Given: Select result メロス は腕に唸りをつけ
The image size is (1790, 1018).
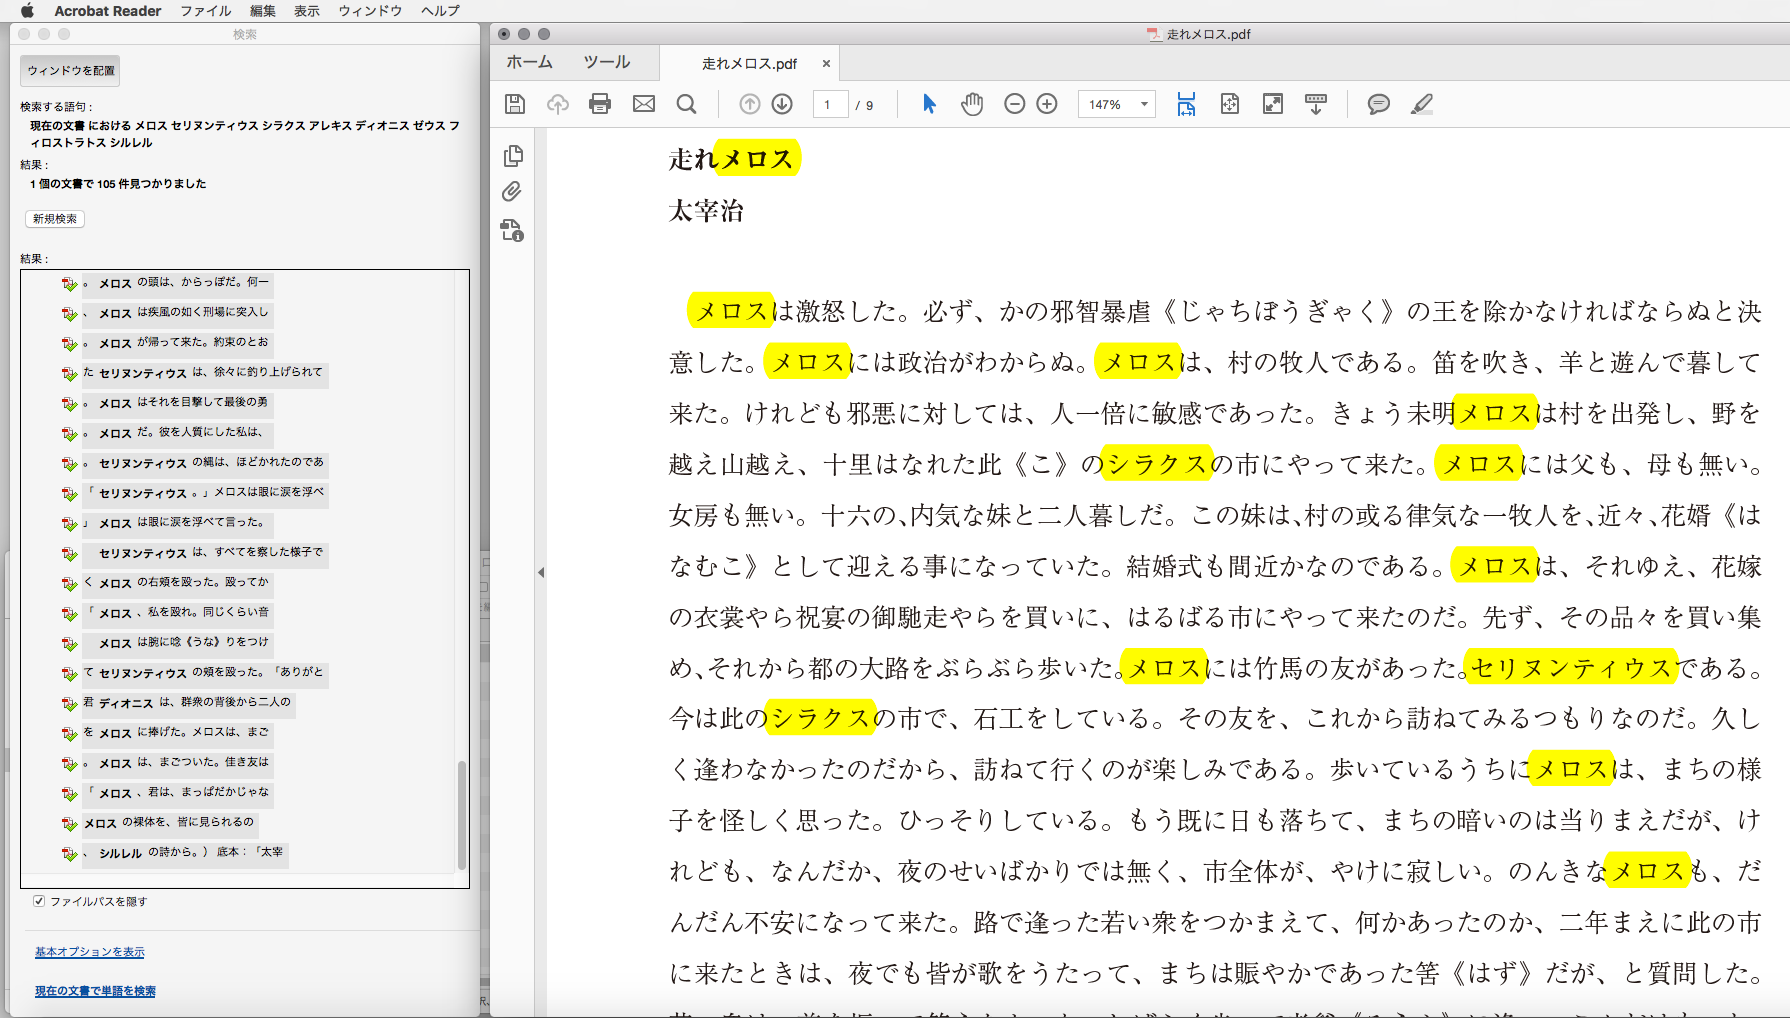Looking at the screenshot, I should [x=177, y=643].
